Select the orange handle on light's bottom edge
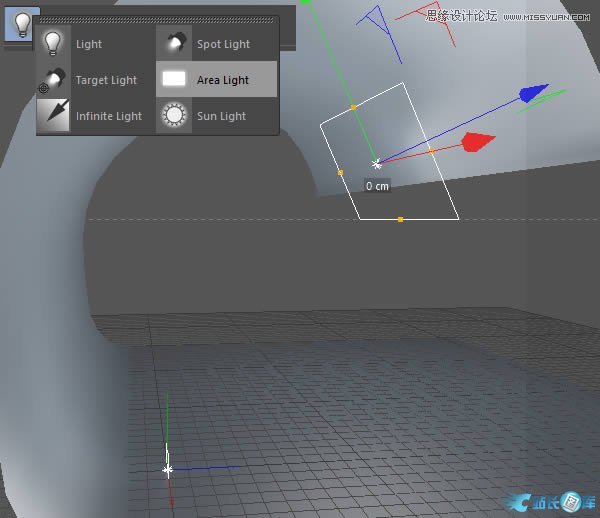Screen dimensions: 600x518 click(x=400, y=218)
